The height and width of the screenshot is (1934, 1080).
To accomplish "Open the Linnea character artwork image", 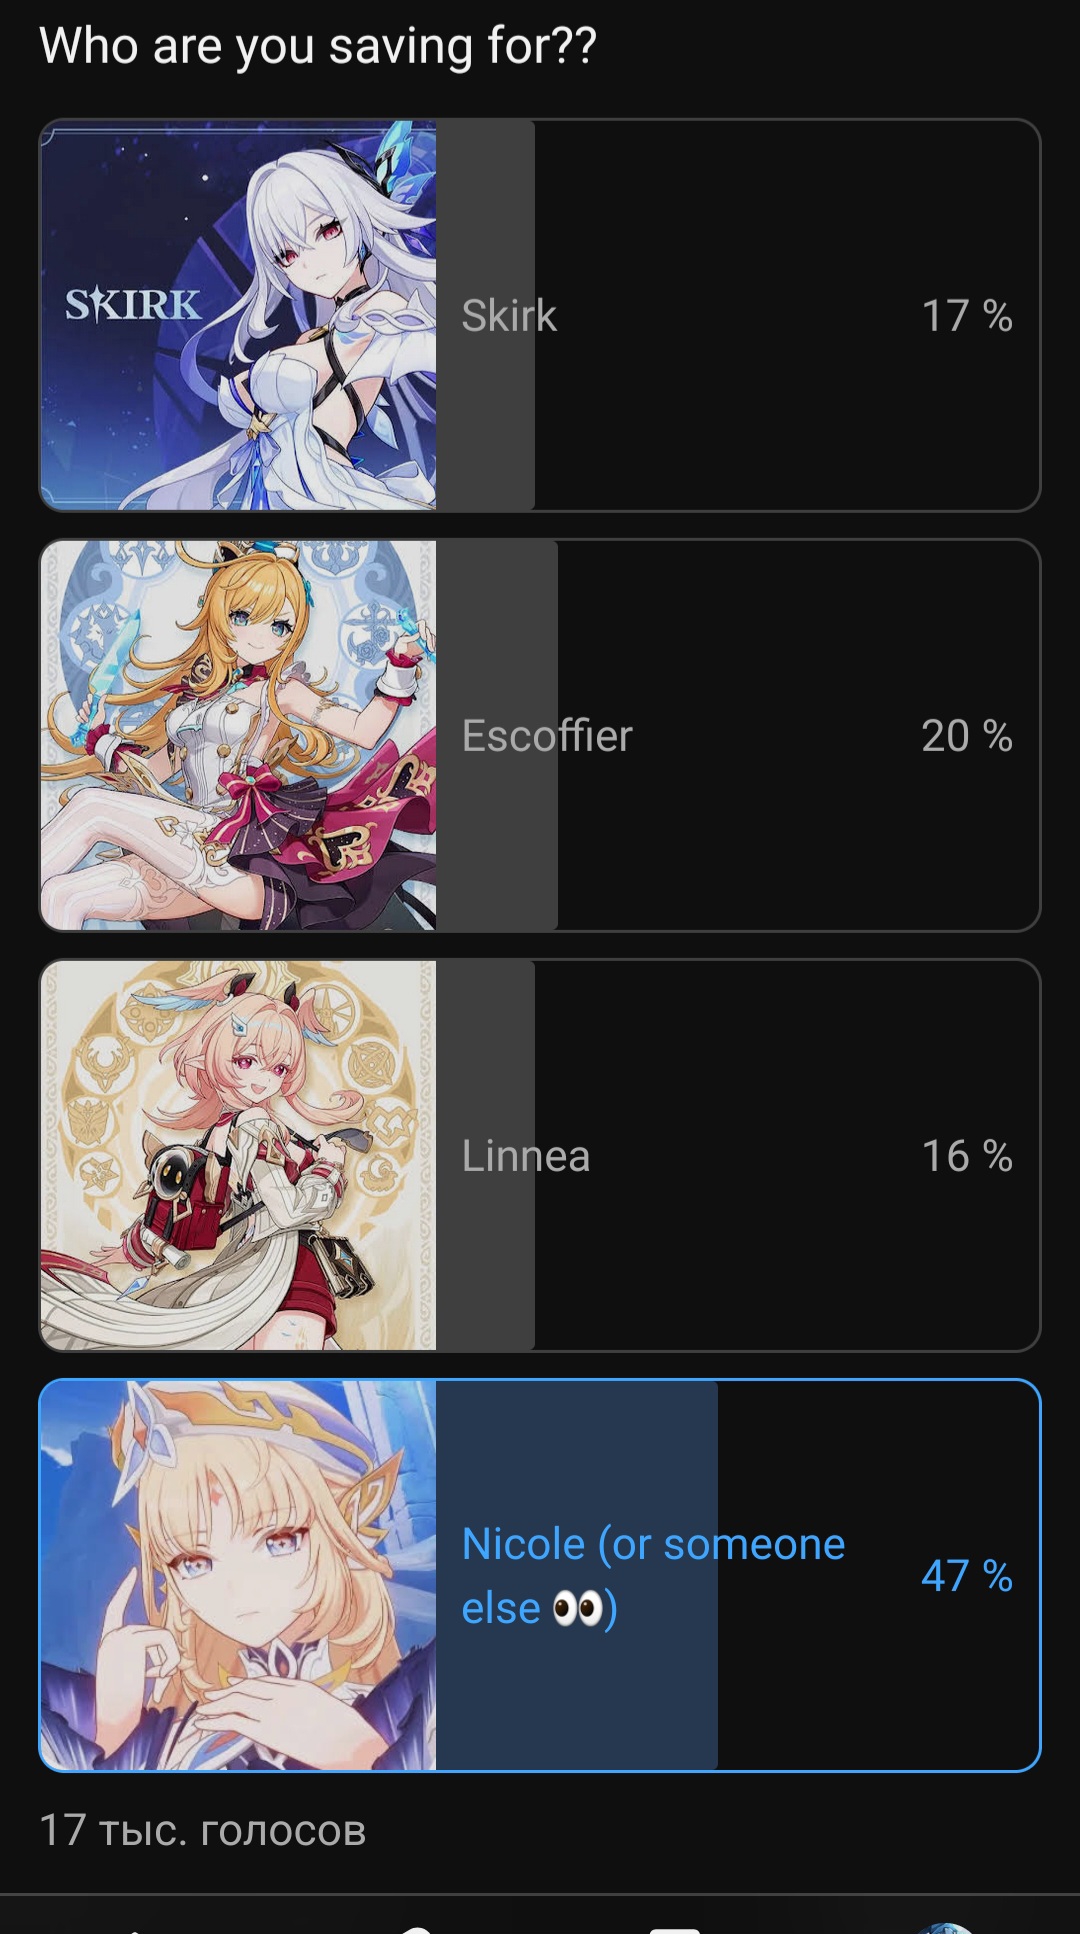I will (238, 1155).
